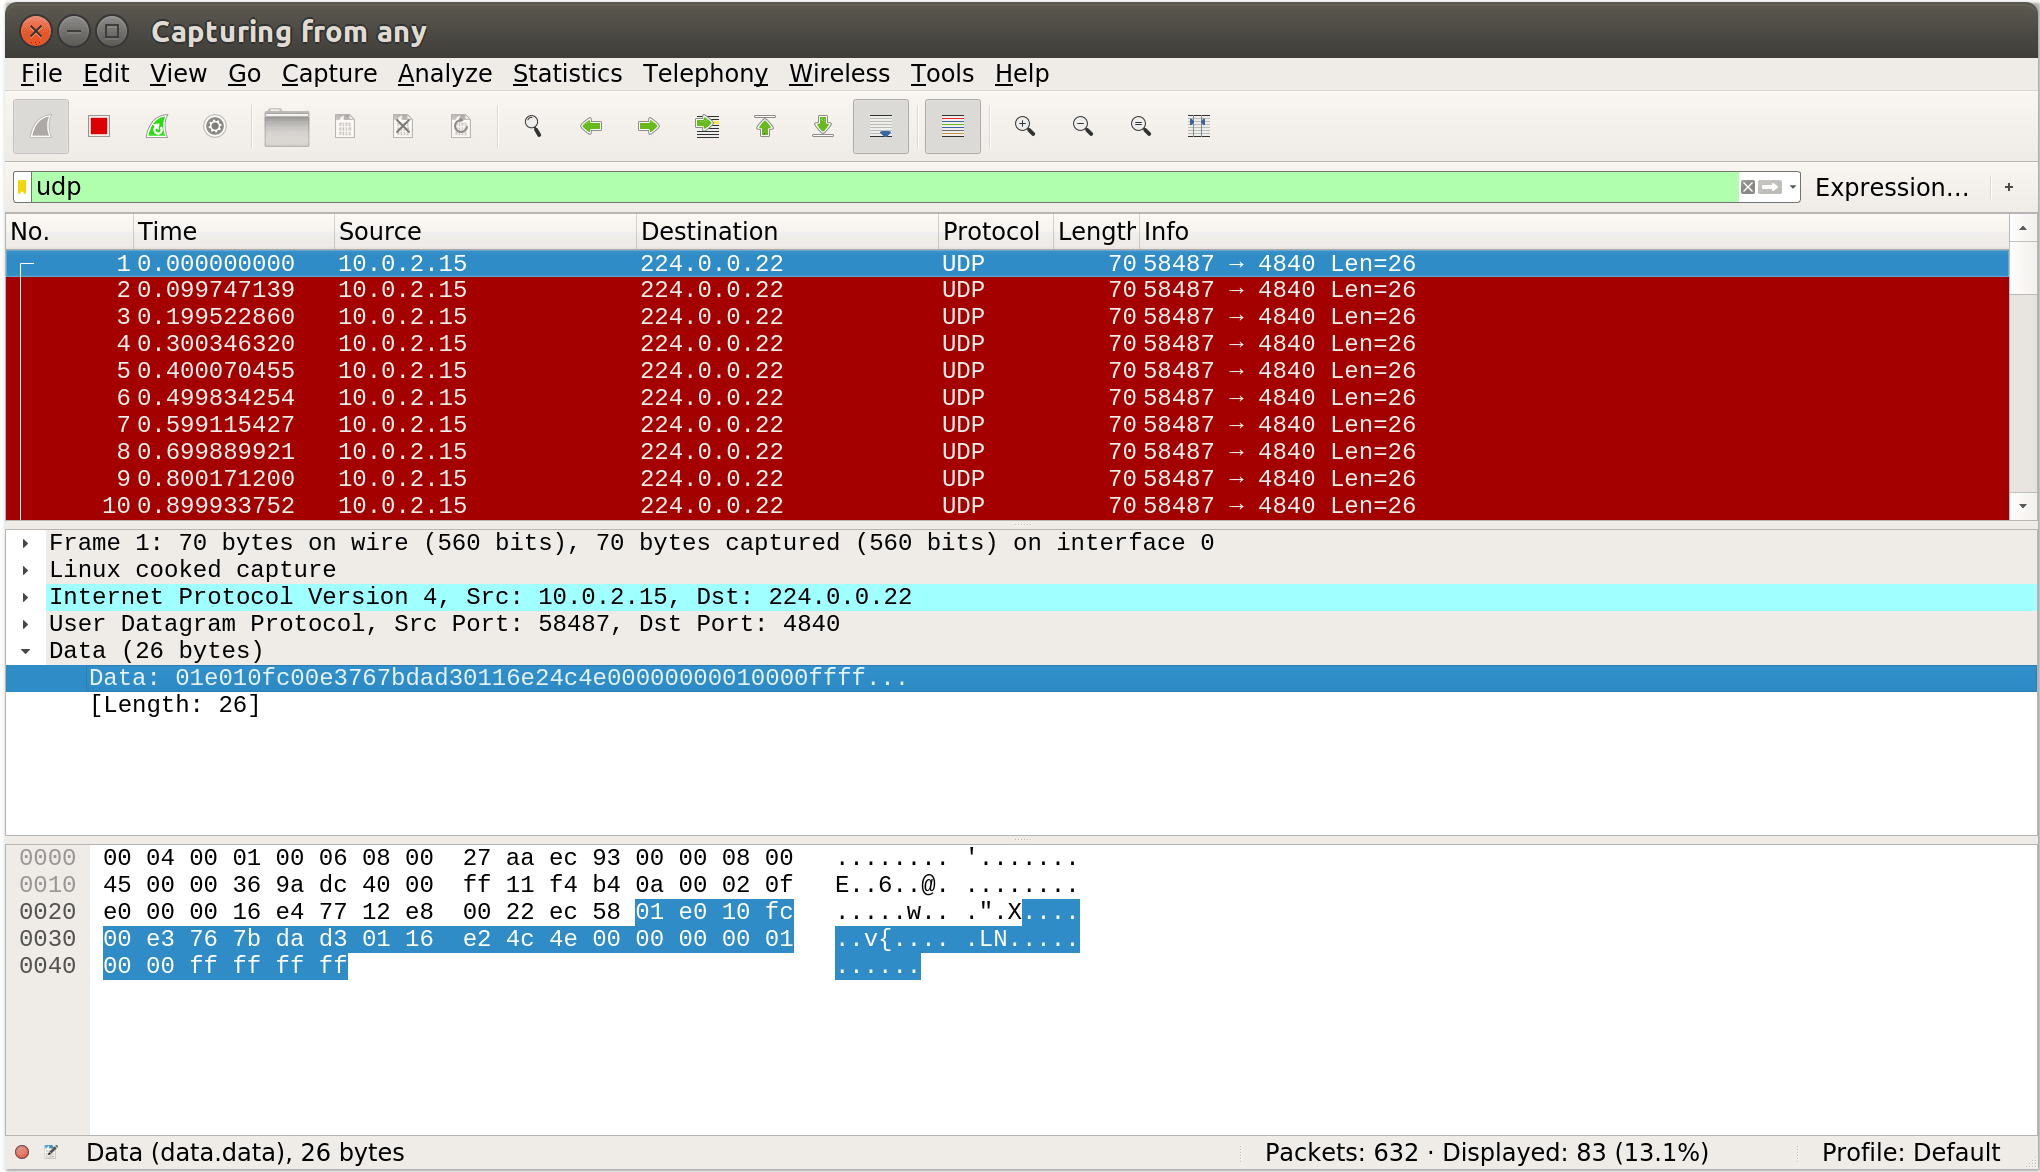This screenshot has width=2040, height=1172.
Task: Stop the running capture
Action: [98, 126]
